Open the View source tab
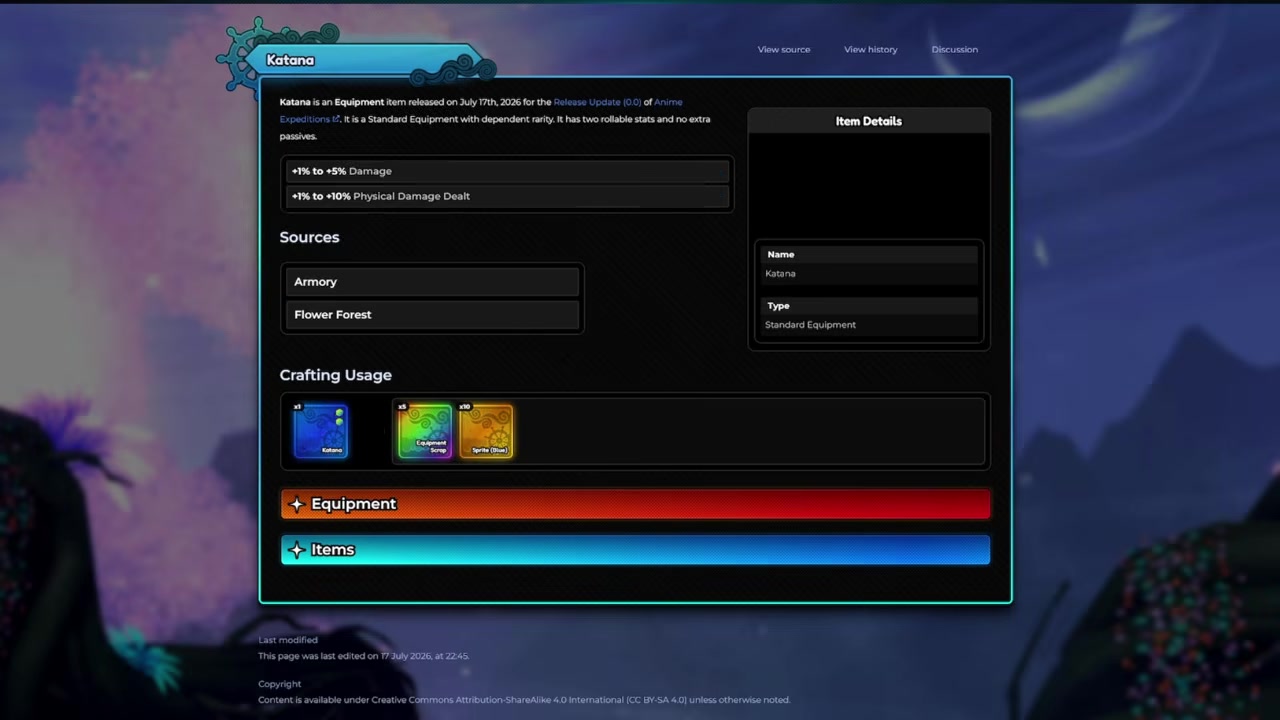Viewport: 1280px width, 720px height. pos(784,49)
